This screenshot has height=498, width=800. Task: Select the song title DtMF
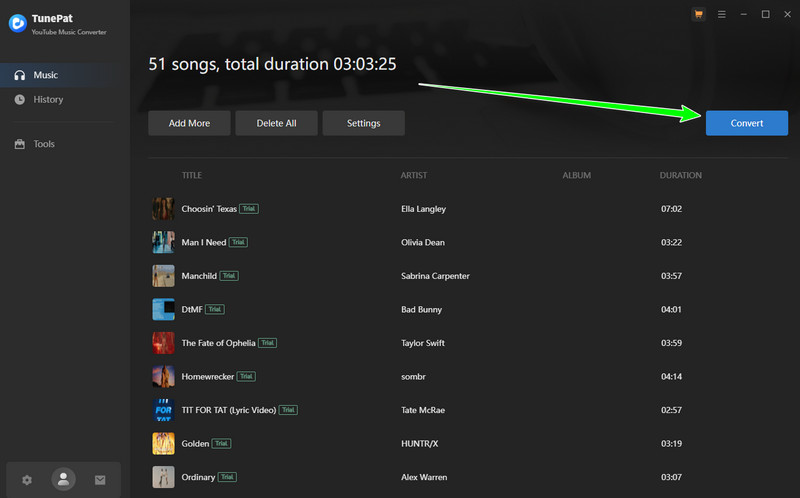click(192, 310)
